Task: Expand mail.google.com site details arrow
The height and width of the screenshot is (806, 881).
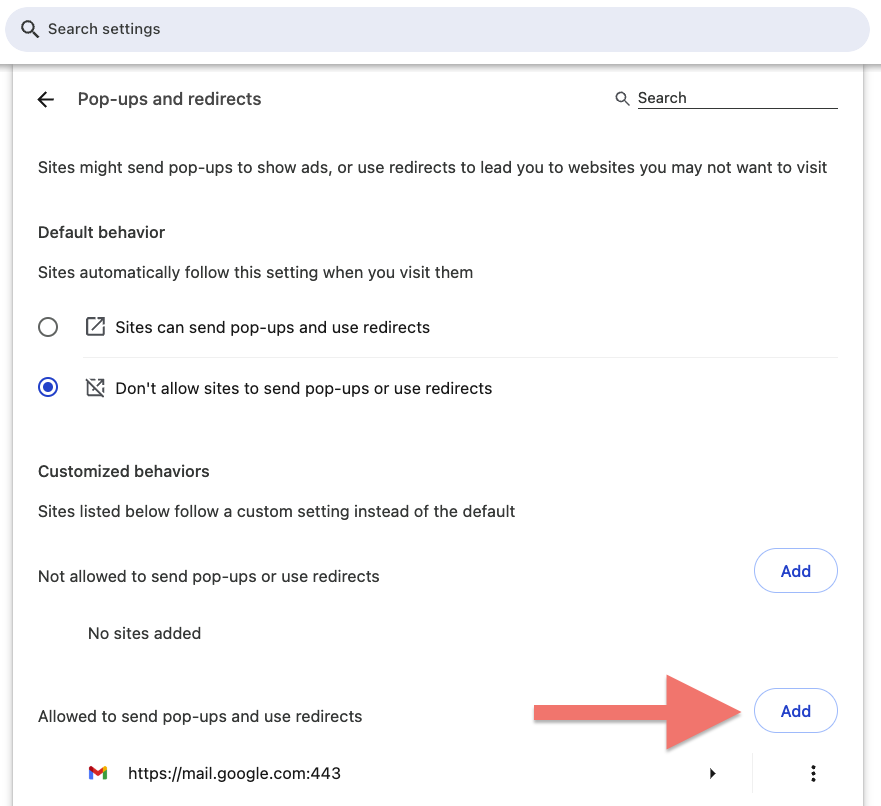Action: tap(712, 773)
